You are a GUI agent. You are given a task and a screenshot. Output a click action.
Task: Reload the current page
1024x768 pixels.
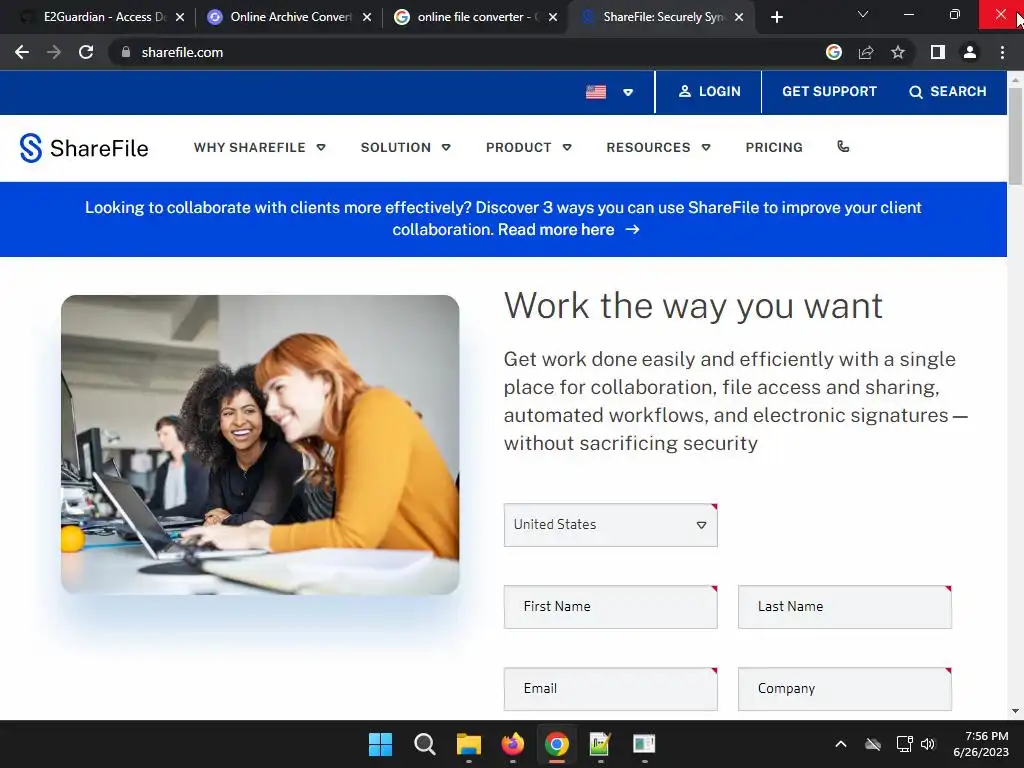[x=86, y=52]
